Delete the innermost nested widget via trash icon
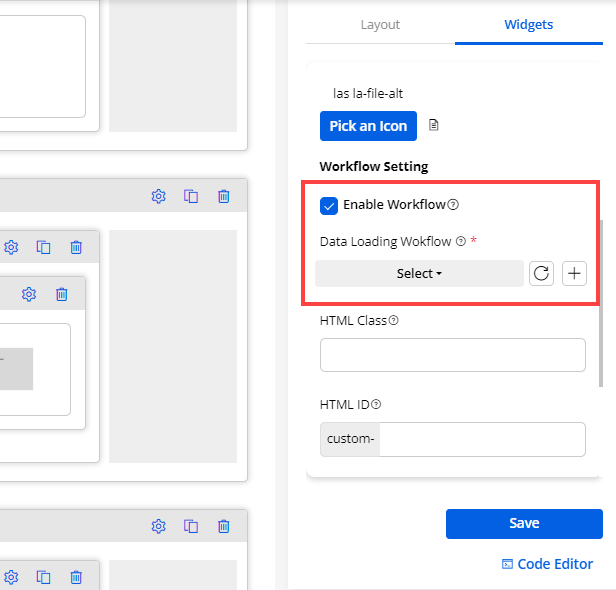Screen dimensions: 616x590 coord(62,294)
